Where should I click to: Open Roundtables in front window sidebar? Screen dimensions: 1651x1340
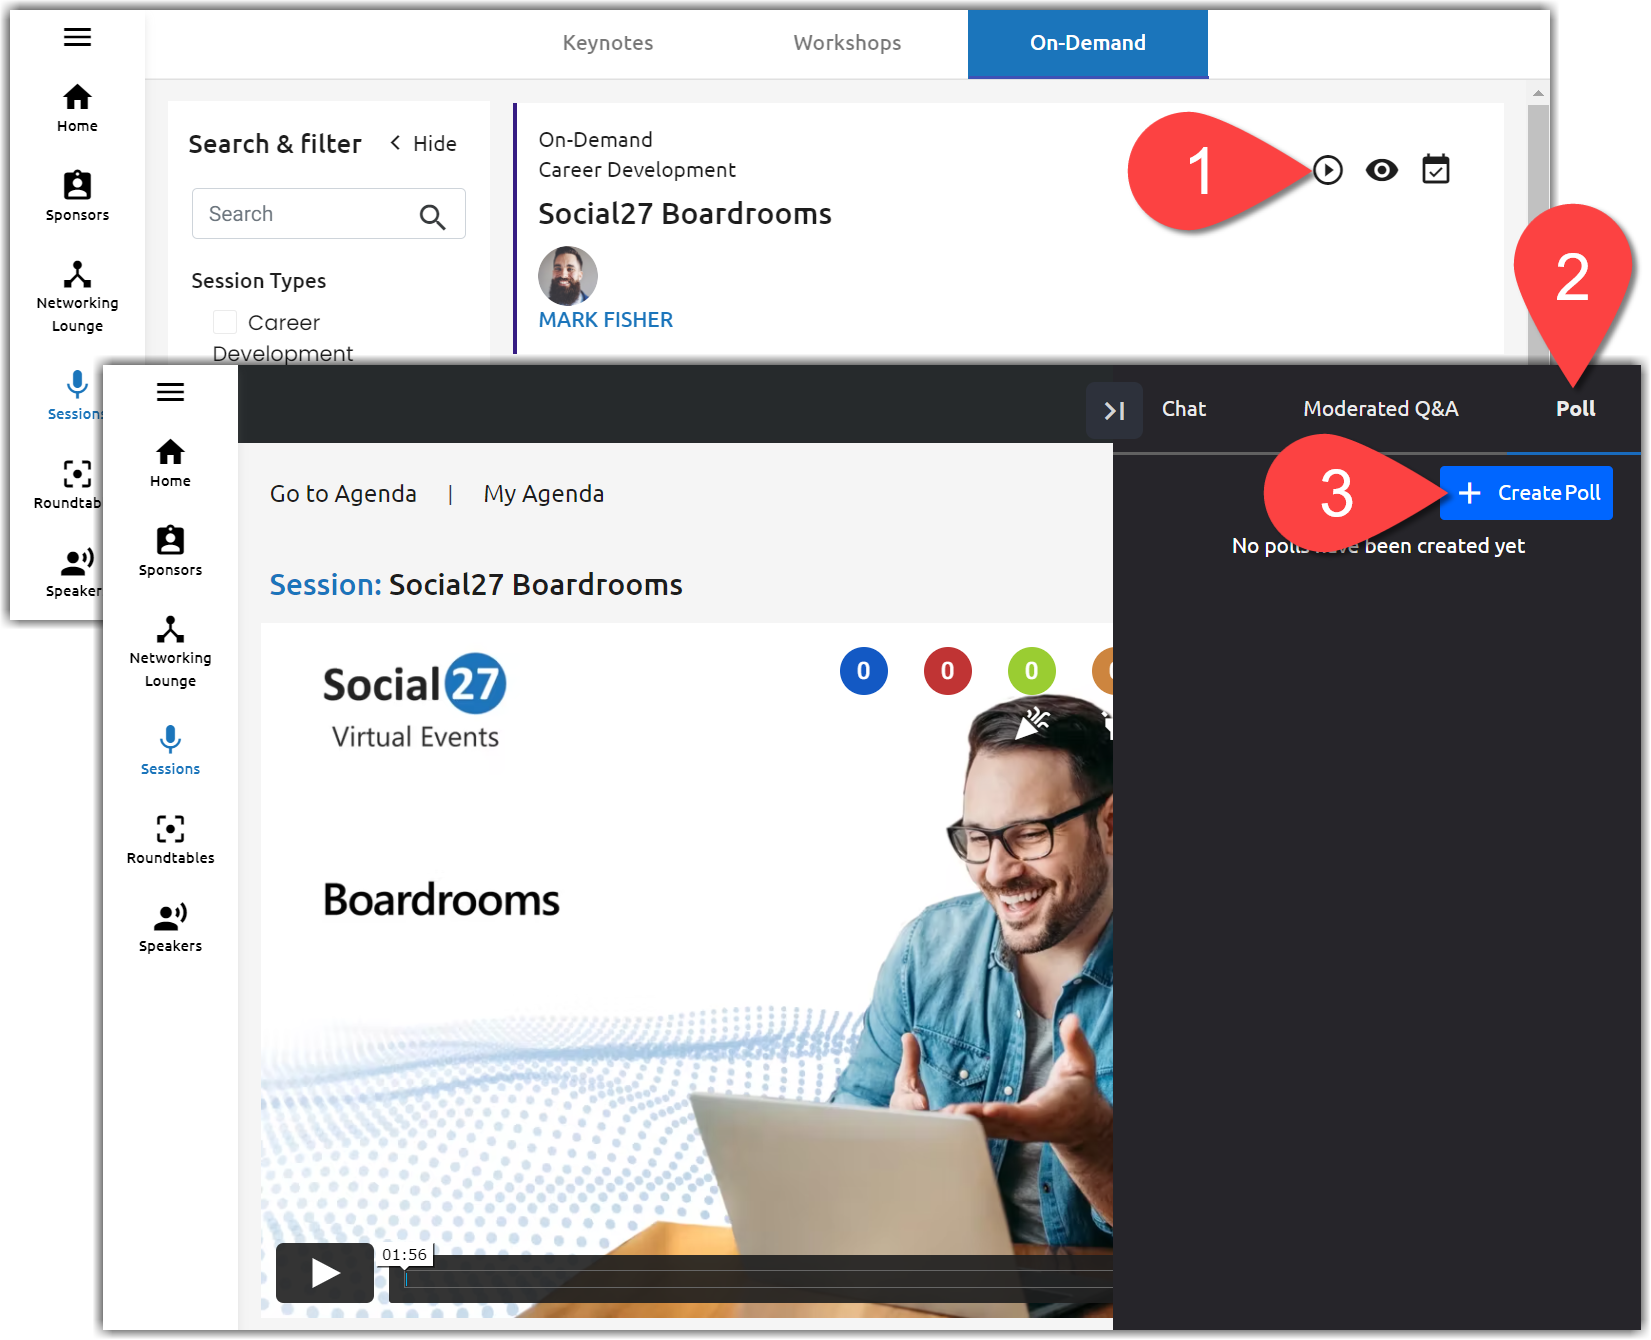[x=170, y=839]
